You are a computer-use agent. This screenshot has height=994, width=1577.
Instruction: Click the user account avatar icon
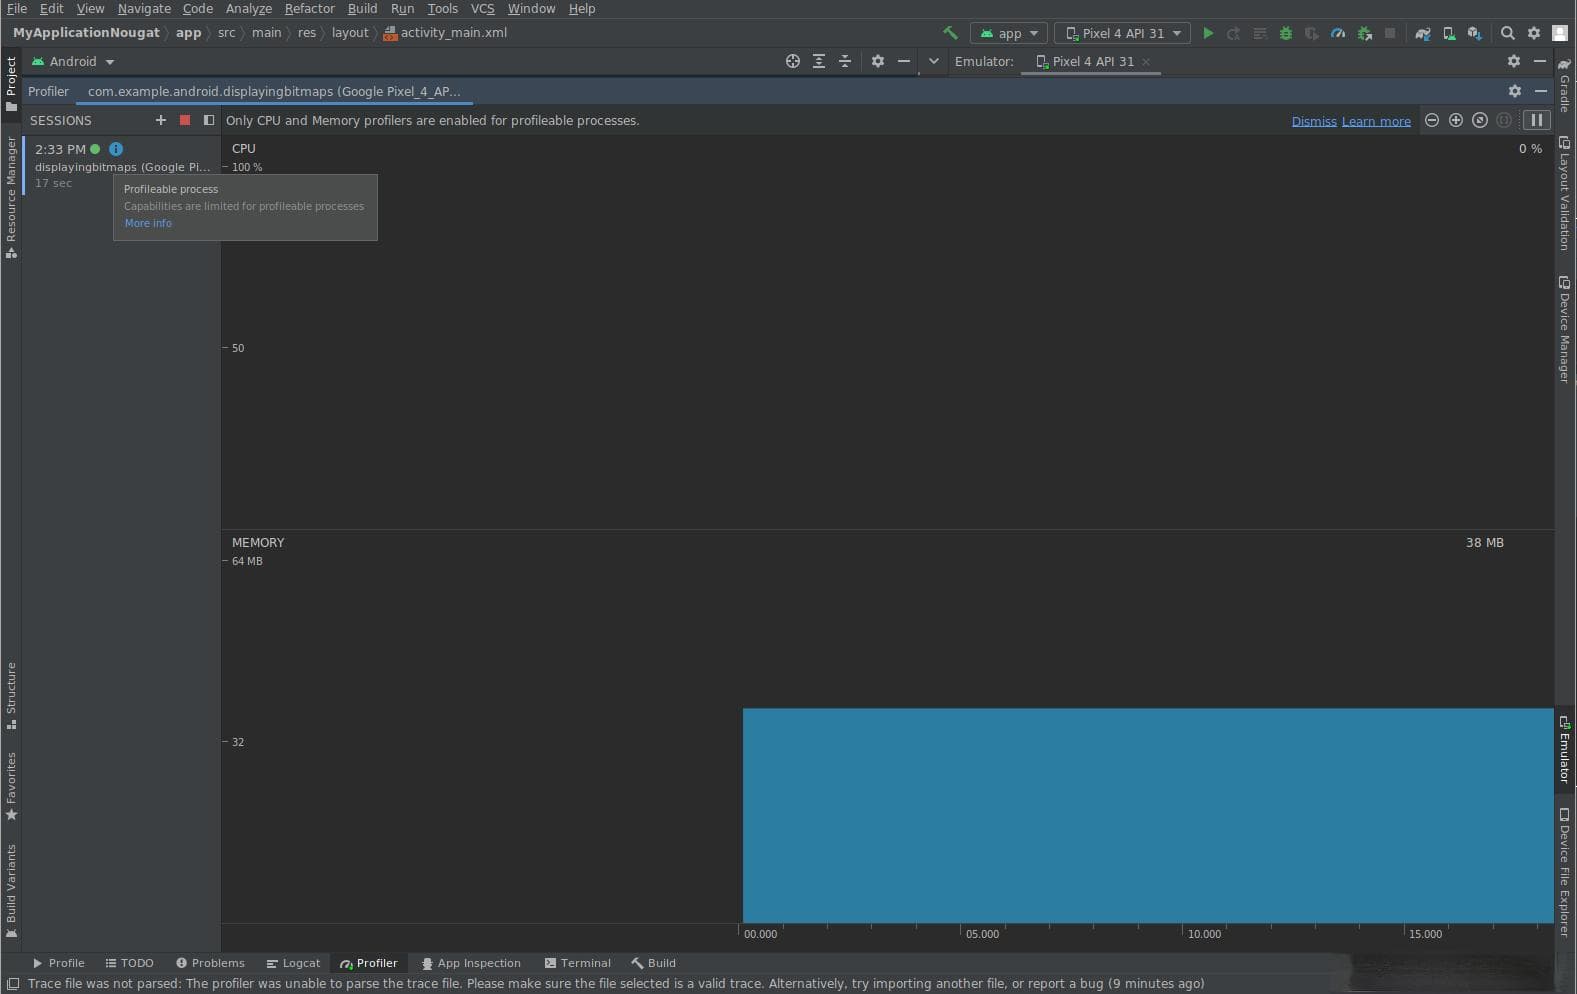click(1560, 33)
